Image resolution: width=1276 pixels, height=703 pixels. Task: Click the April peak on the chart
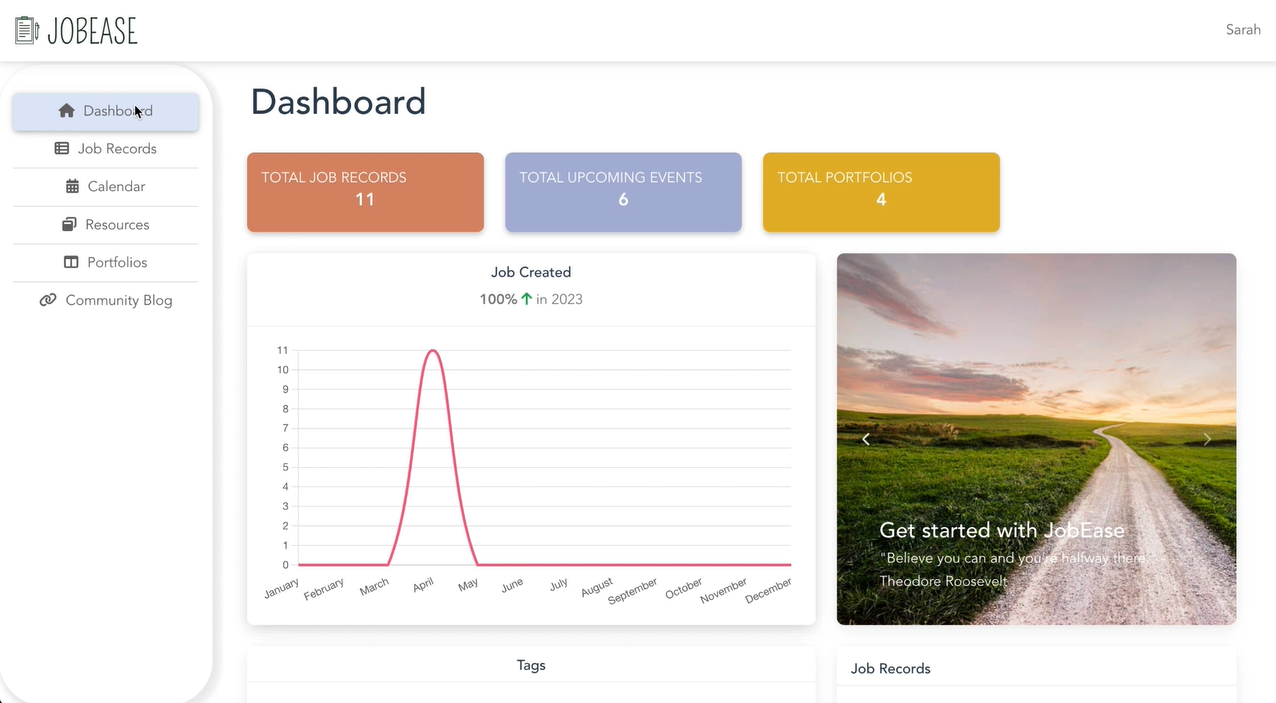(x=432, y=351)
